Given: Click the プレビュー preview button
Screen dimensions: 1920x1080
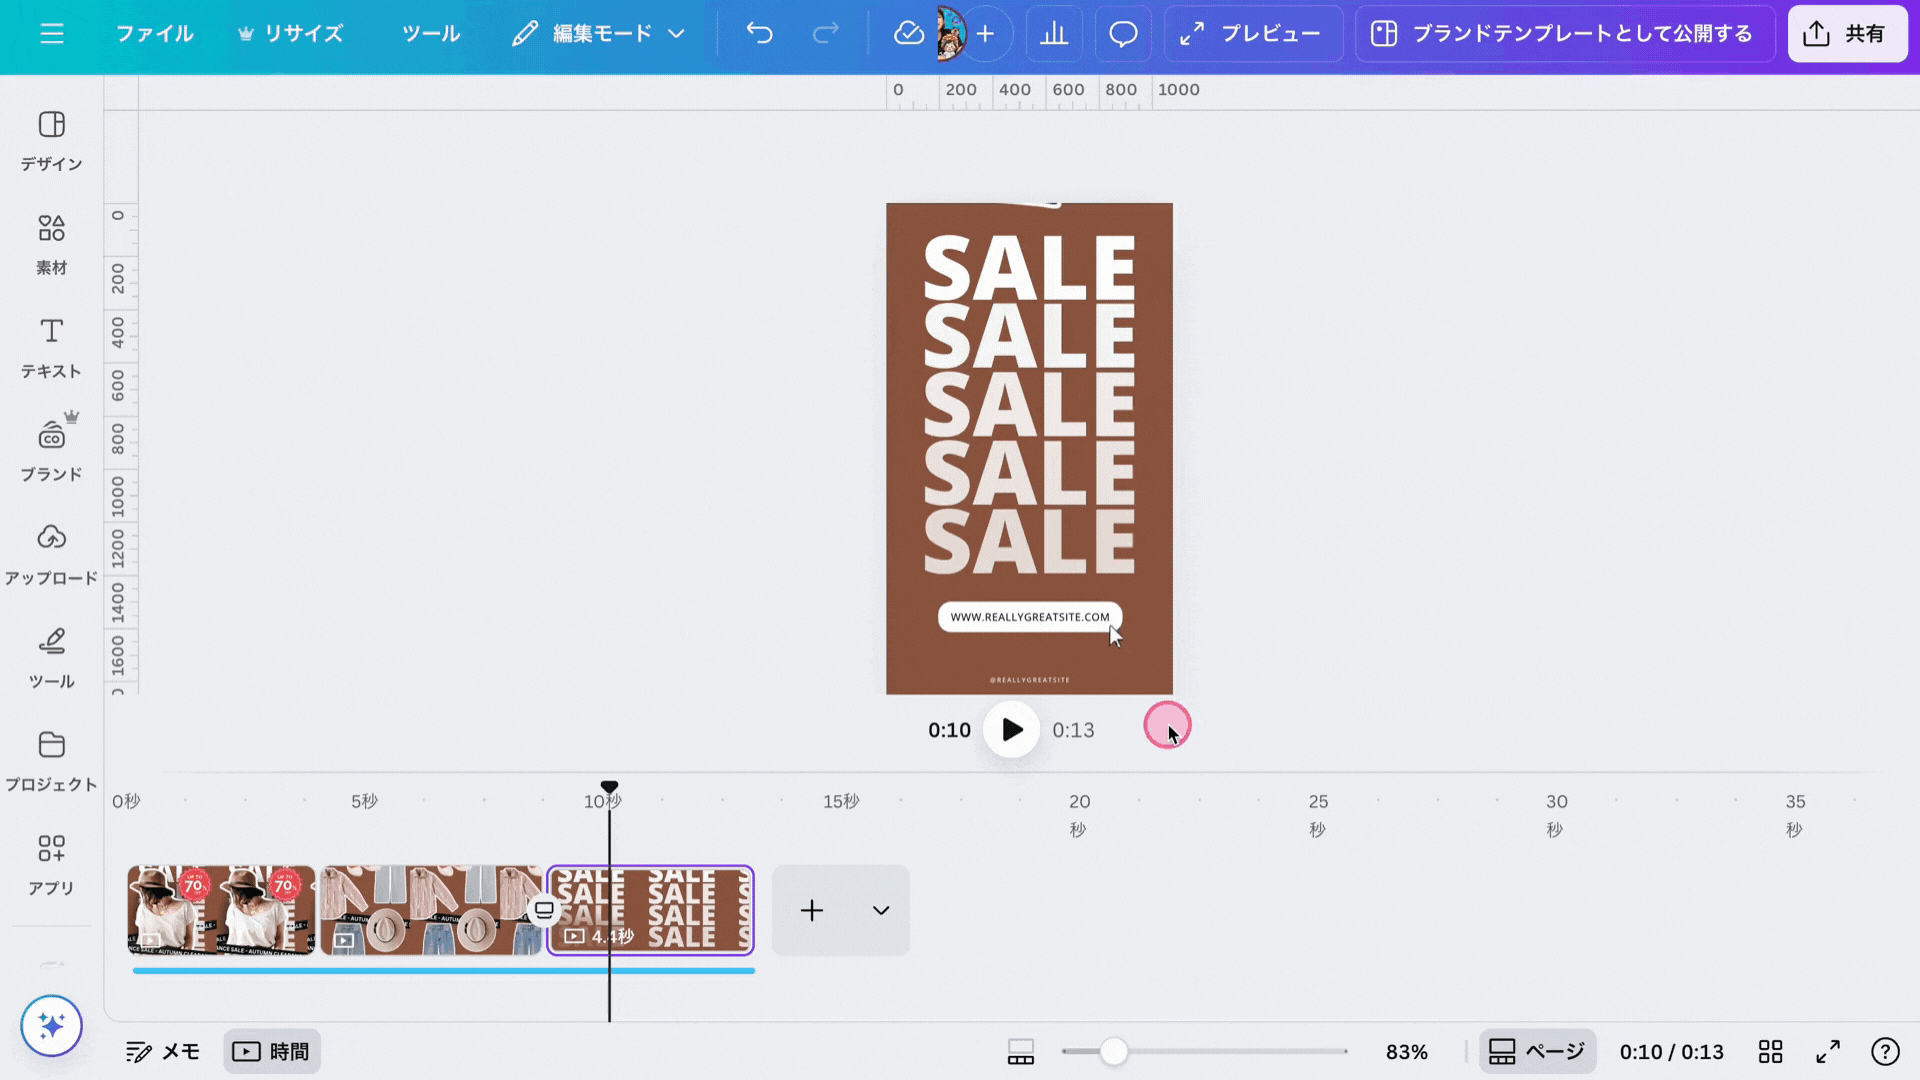Looking at the screenshot, I should [x=1250, y=33].
